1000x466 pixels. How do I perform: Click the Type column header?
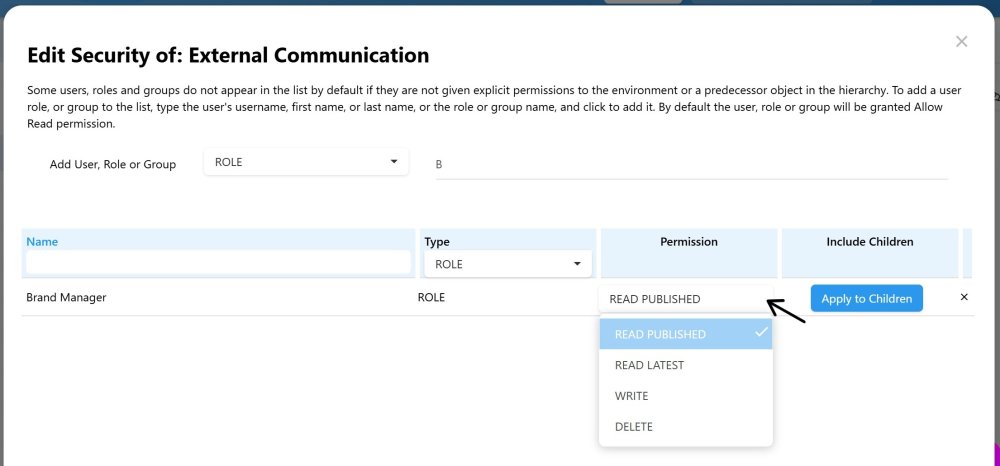[x=437, y=242]
